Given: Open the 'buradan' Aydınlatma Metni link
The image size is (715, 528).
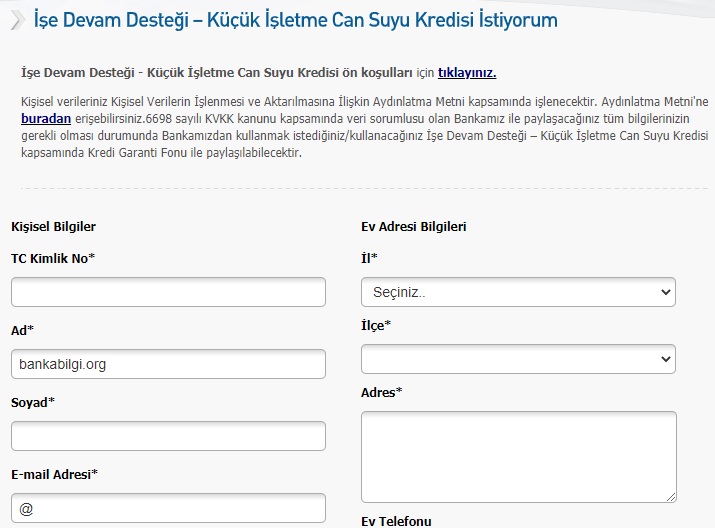Looking at the screenshot, I should pyautogui.click(x=46, y=119).
